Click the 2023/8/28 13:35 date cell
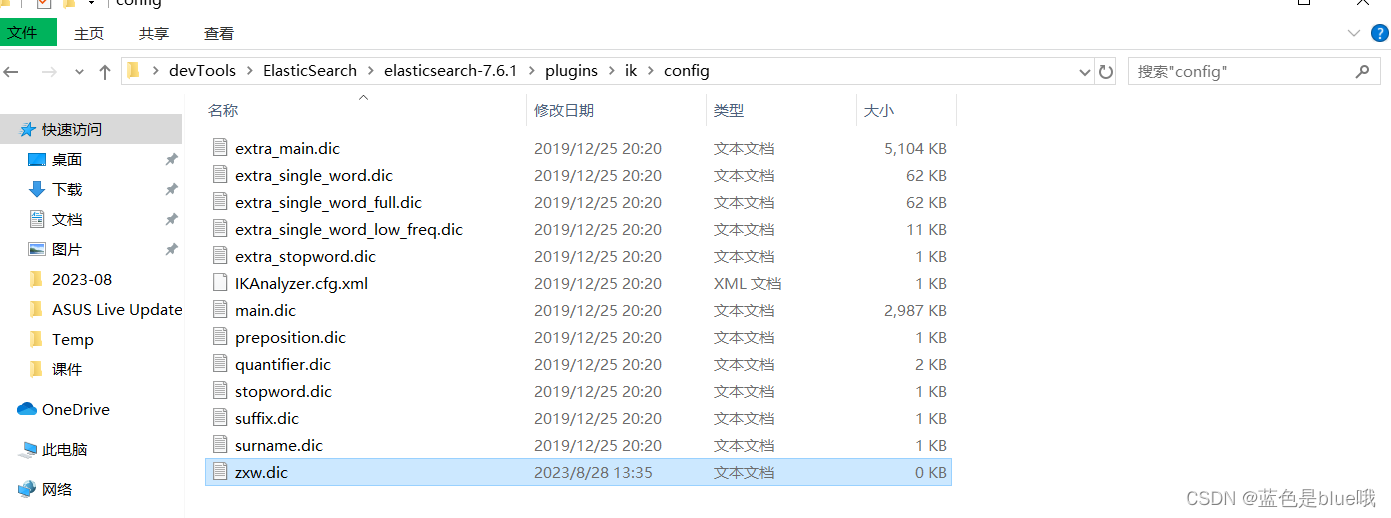 tap(593, 472)
